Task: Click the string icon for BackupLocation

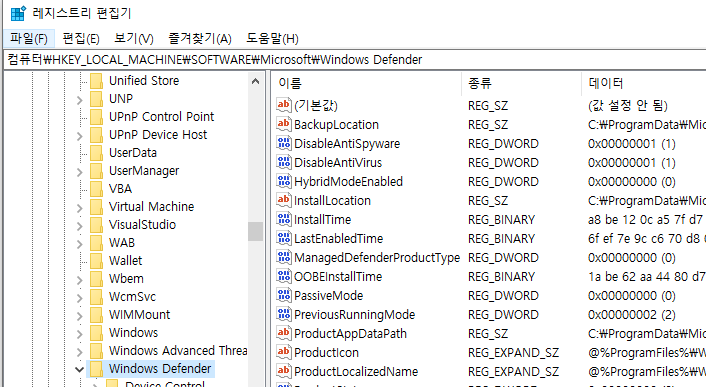Action: [284, 124]
